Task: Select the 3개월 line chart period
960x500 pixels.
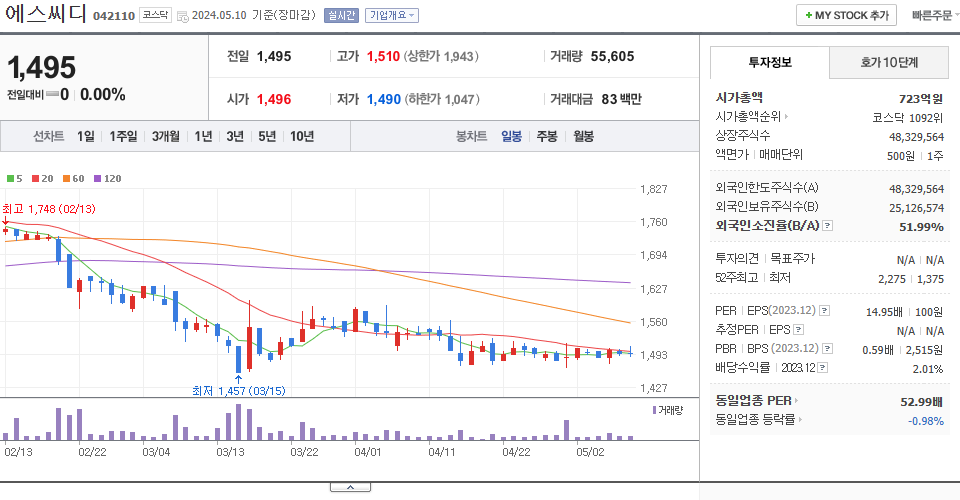Action: tap(165, 136)
